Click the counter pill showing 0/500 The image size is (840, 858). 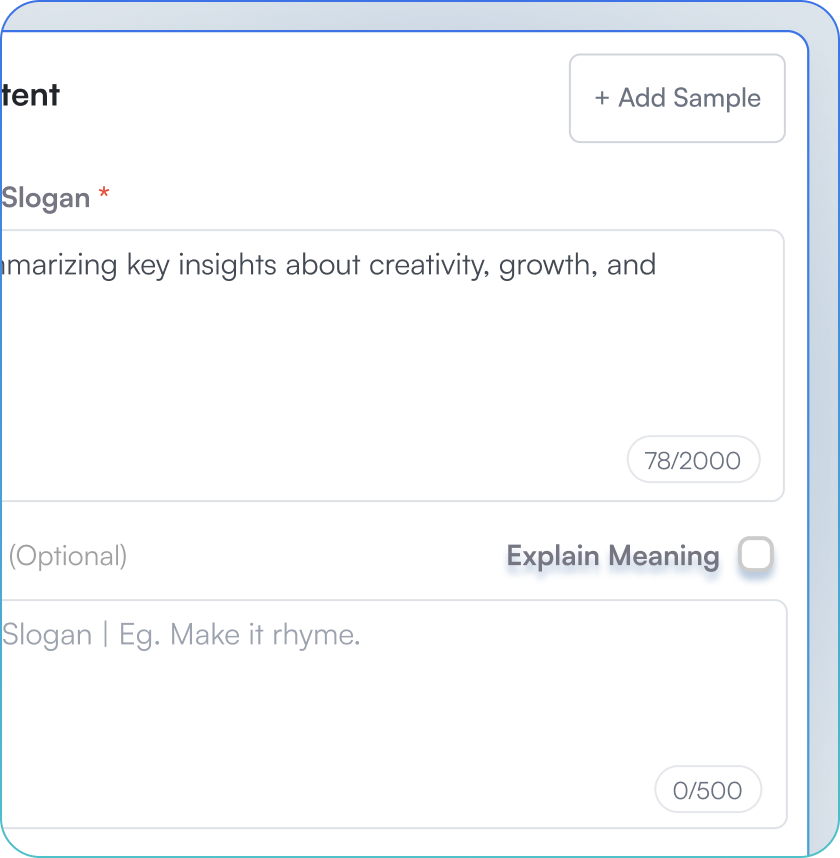pos(708,789)
